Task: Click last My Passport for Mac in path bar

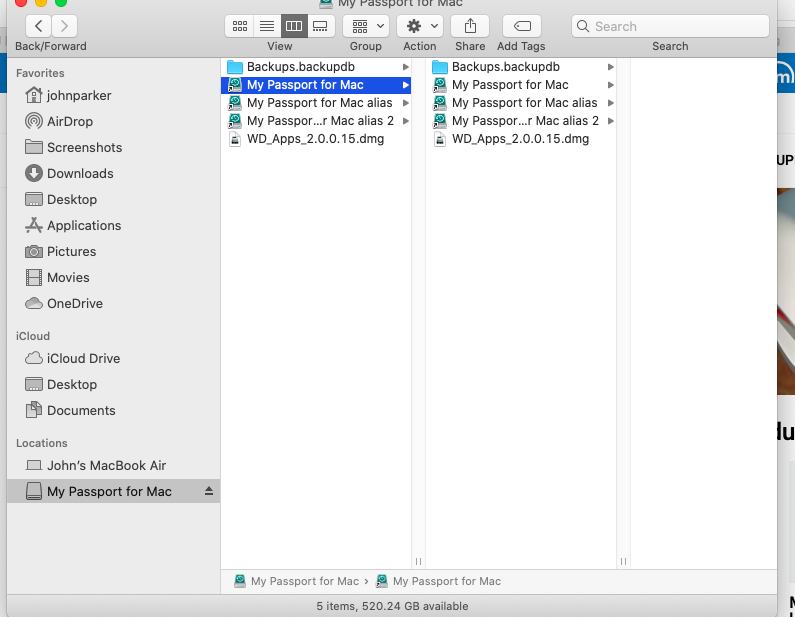Action: [x=438, y=581]
